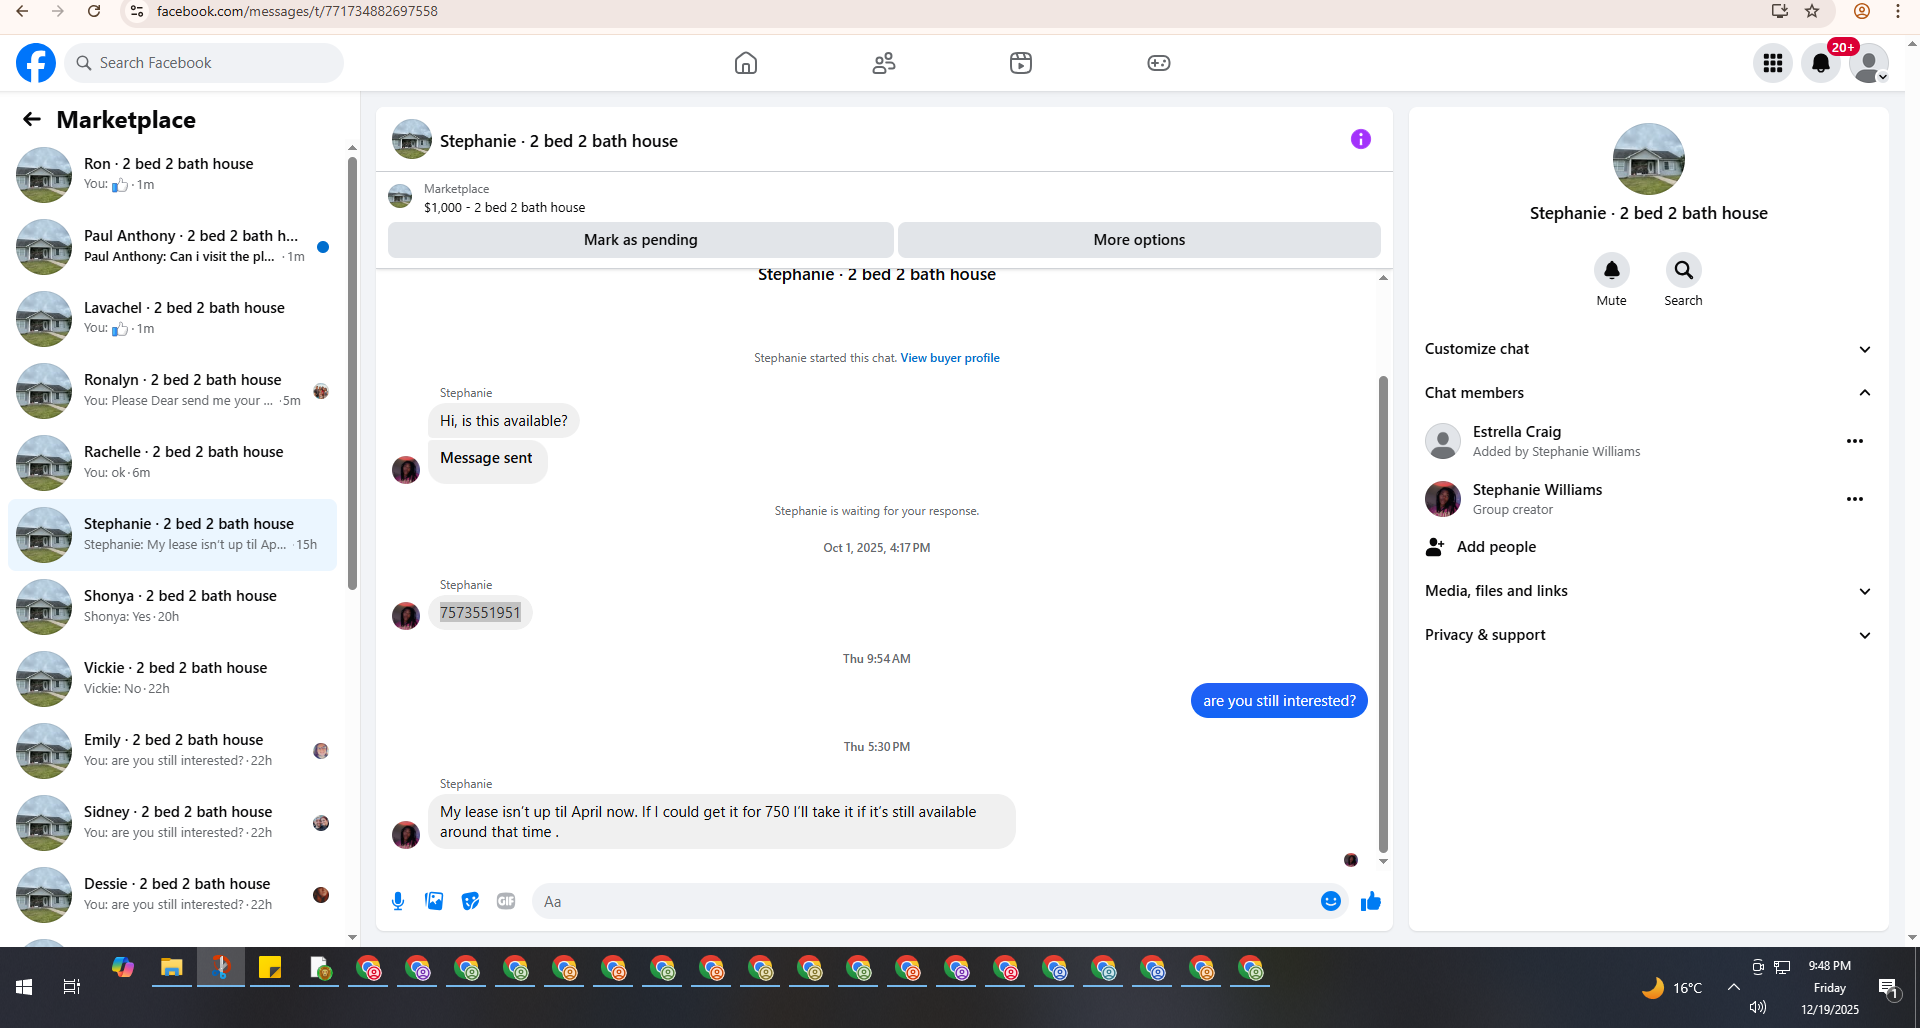The width and height of the screenshot is (1920, 1028).
Task: Open Ronalyn conversation
Action: tap(173, 391)
